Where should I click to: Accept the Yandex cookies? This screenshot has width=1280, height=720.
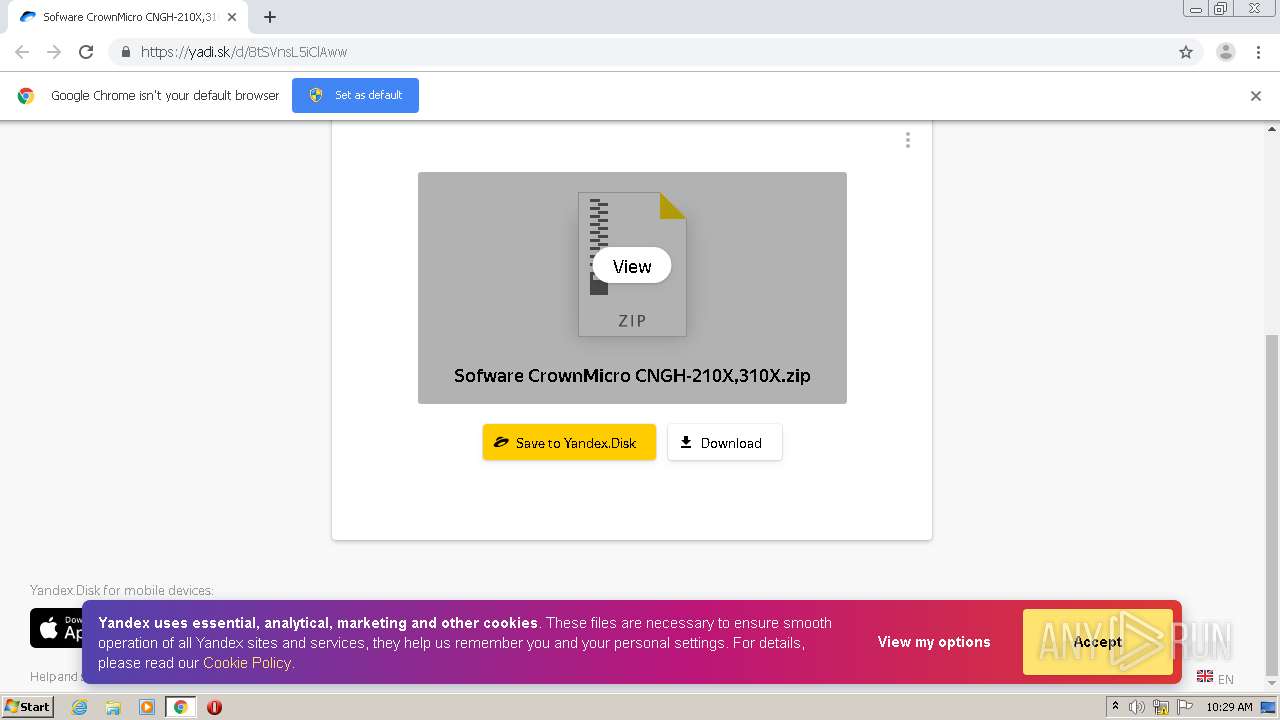(x=1098, y=642)
